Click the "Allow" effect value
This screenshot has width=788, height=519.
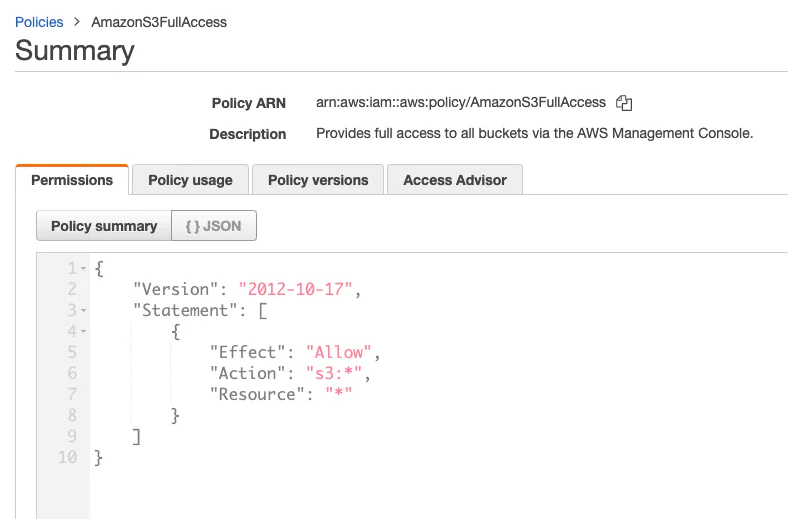pyautogui.click(x=339, y=352)
